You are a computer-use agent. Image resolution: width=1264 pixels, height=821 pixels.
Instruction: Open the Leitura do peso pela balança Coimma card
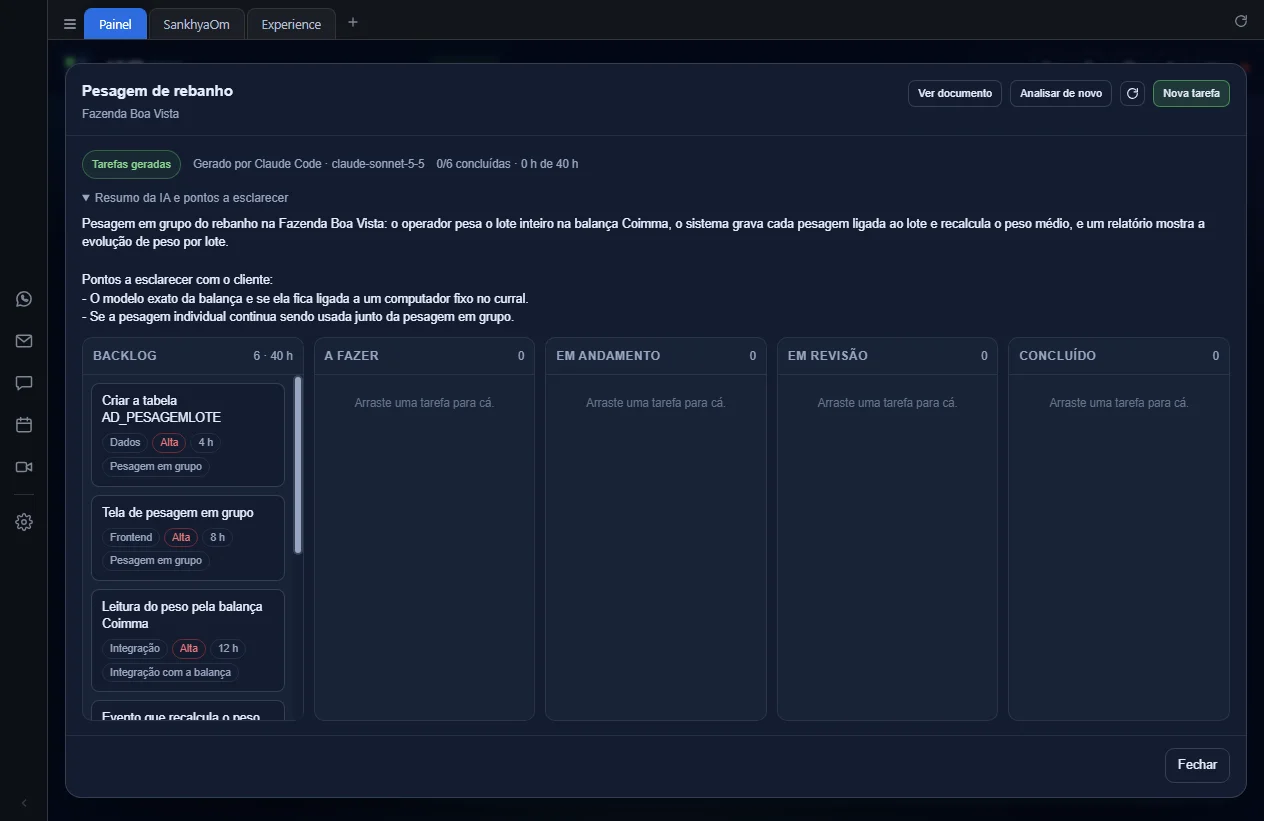188,641
